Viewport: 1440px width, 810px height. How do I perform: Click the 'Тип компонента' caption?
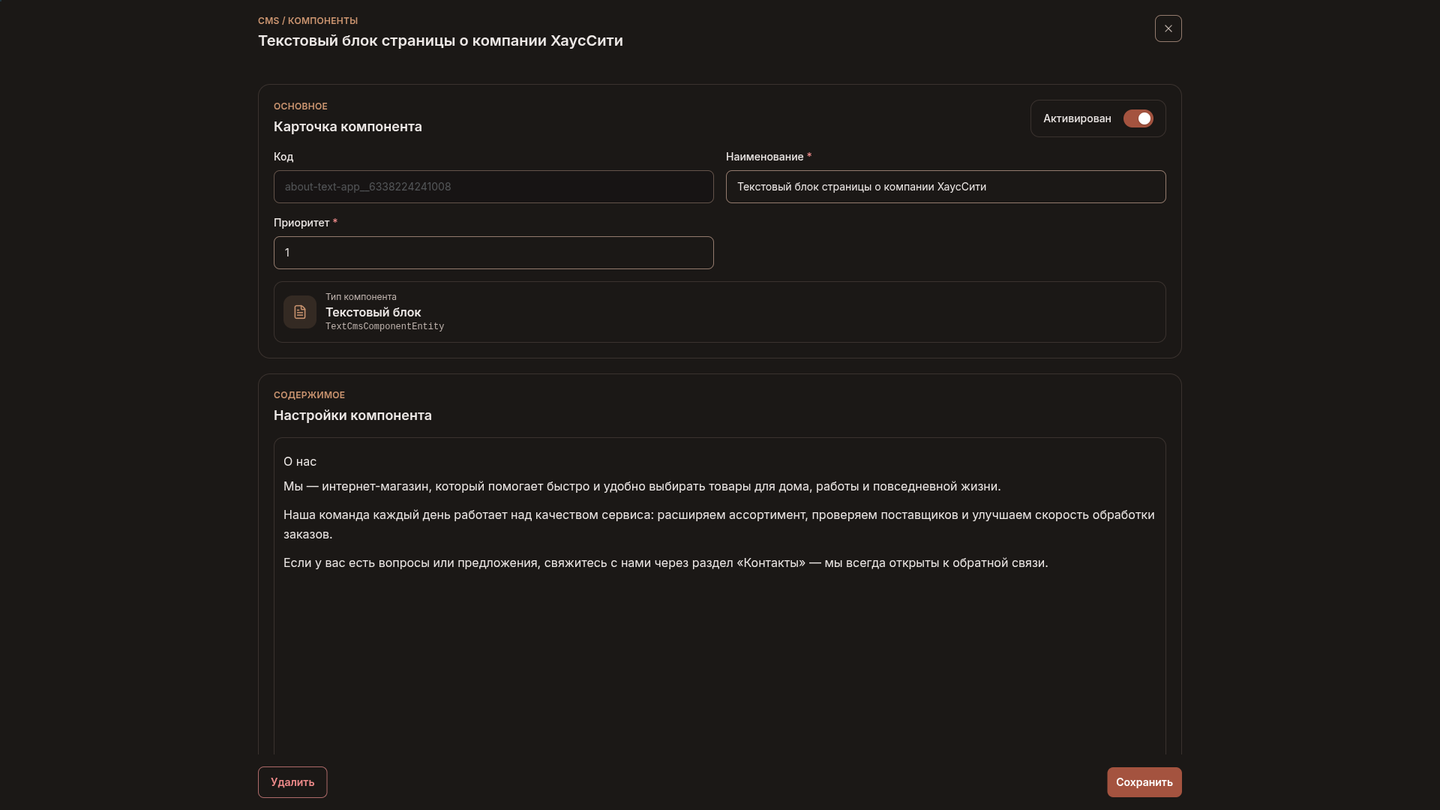[x=361, y=297]
